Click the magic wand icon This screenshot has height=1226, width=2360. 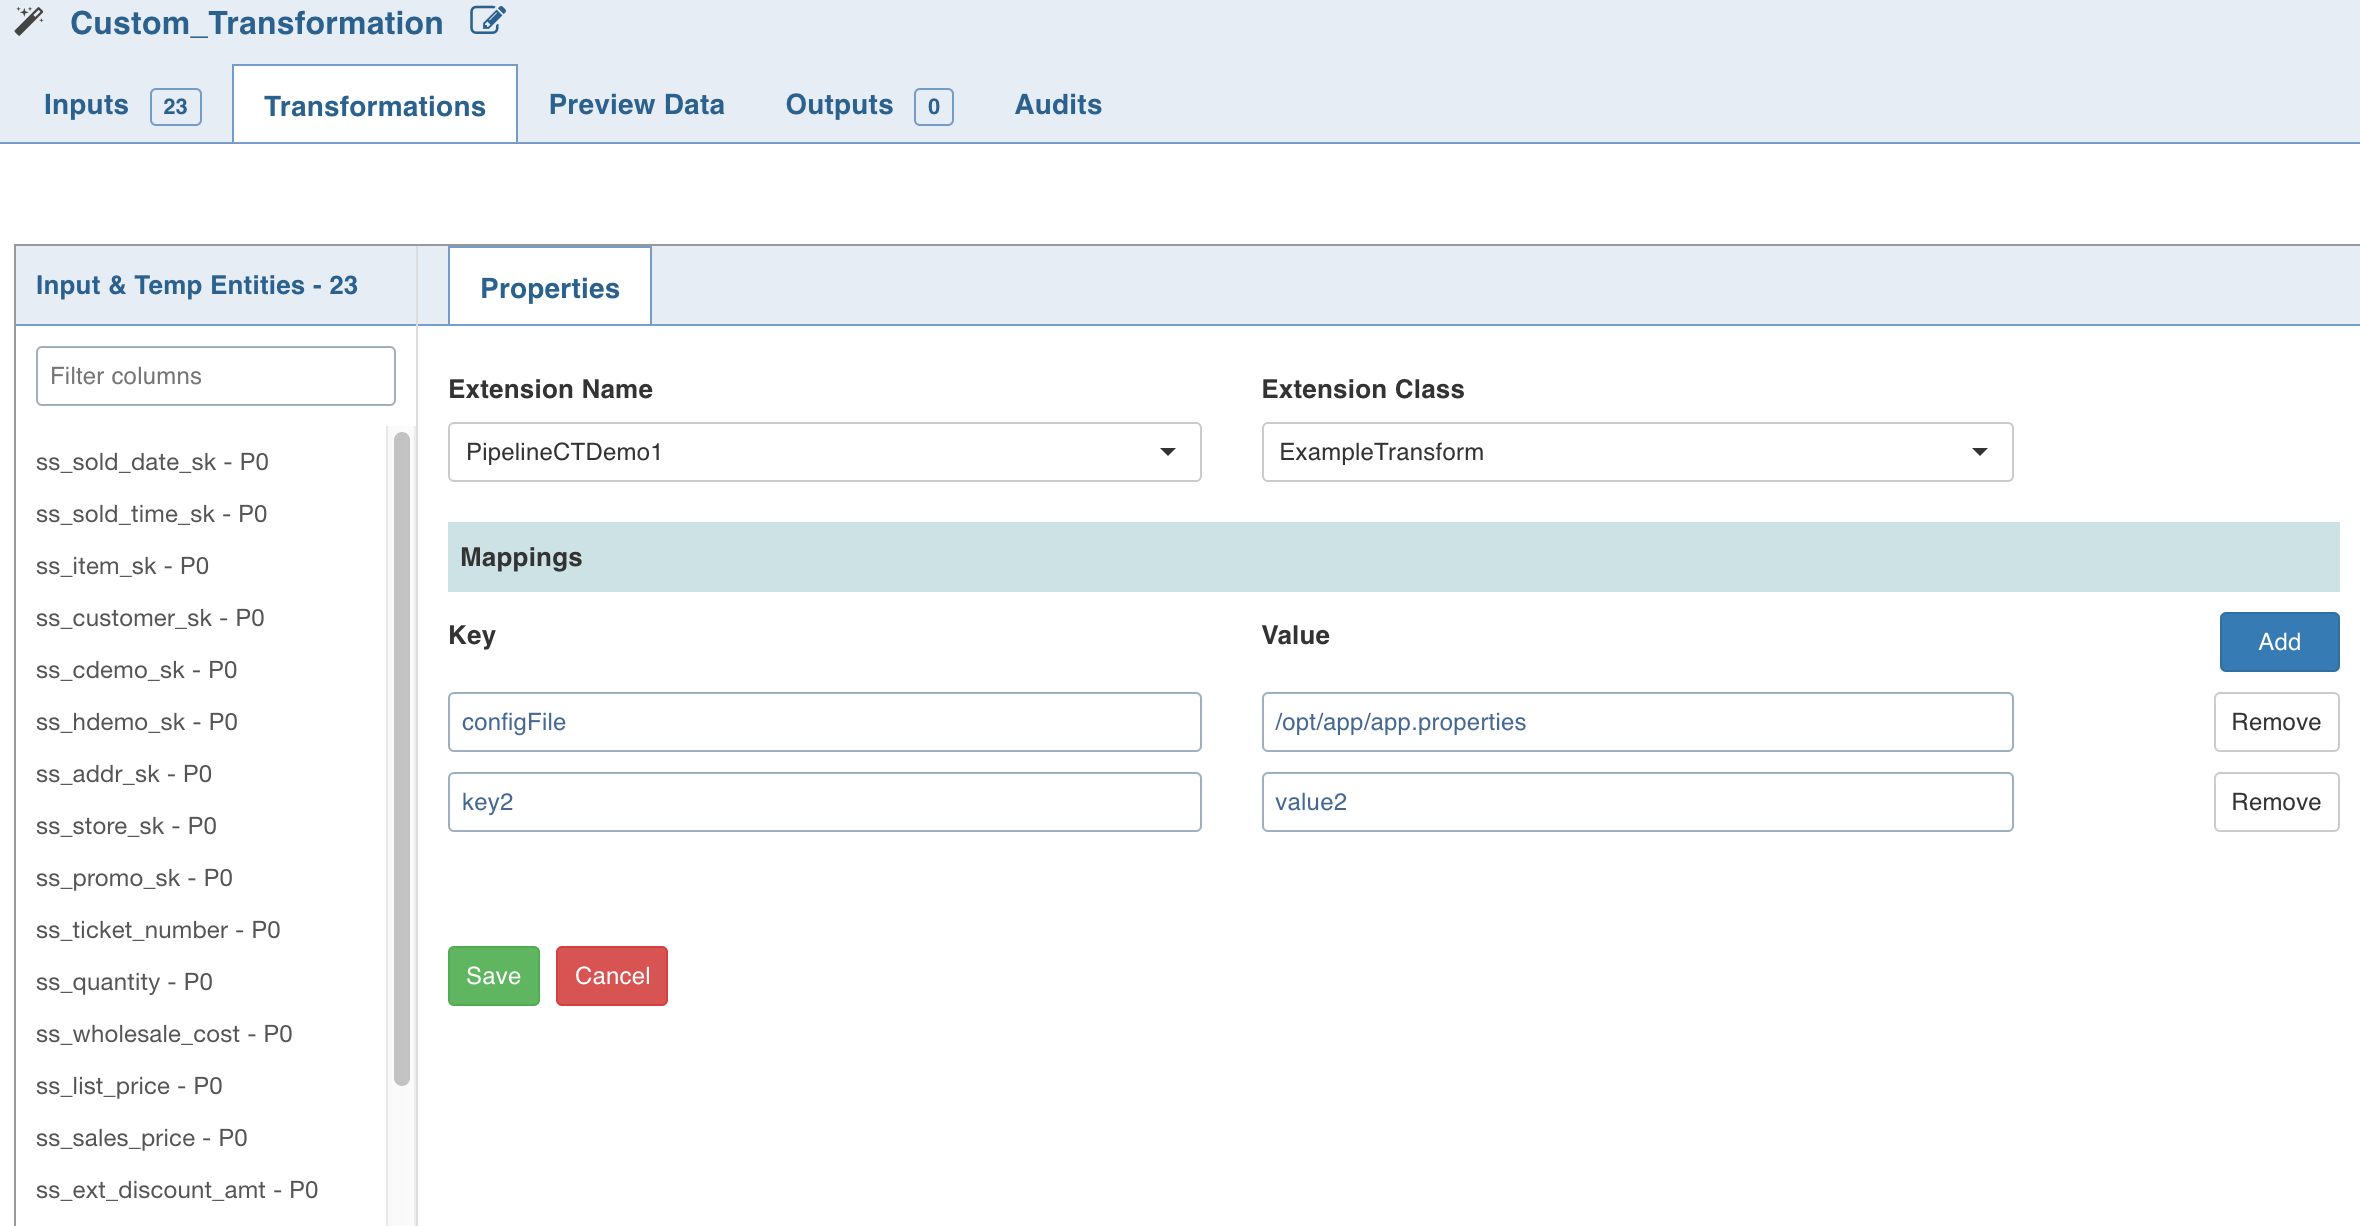click(x=30, y=21)
